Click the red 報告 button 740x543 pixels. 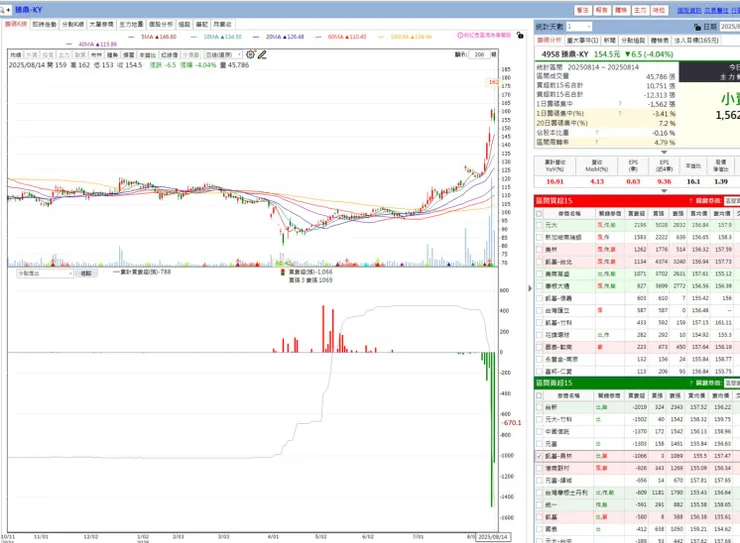[x=601, y=10]
